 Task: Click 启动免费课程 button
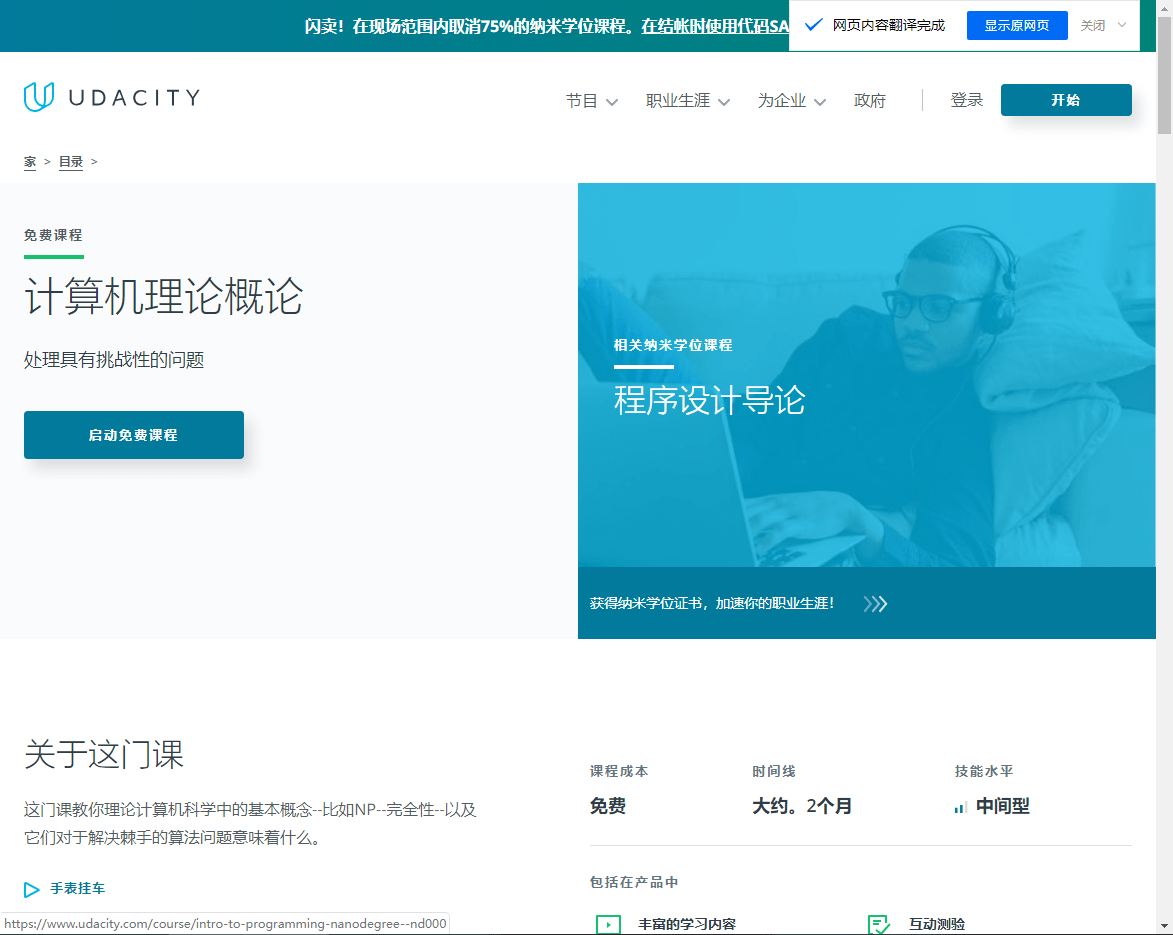tap(134, 435)
